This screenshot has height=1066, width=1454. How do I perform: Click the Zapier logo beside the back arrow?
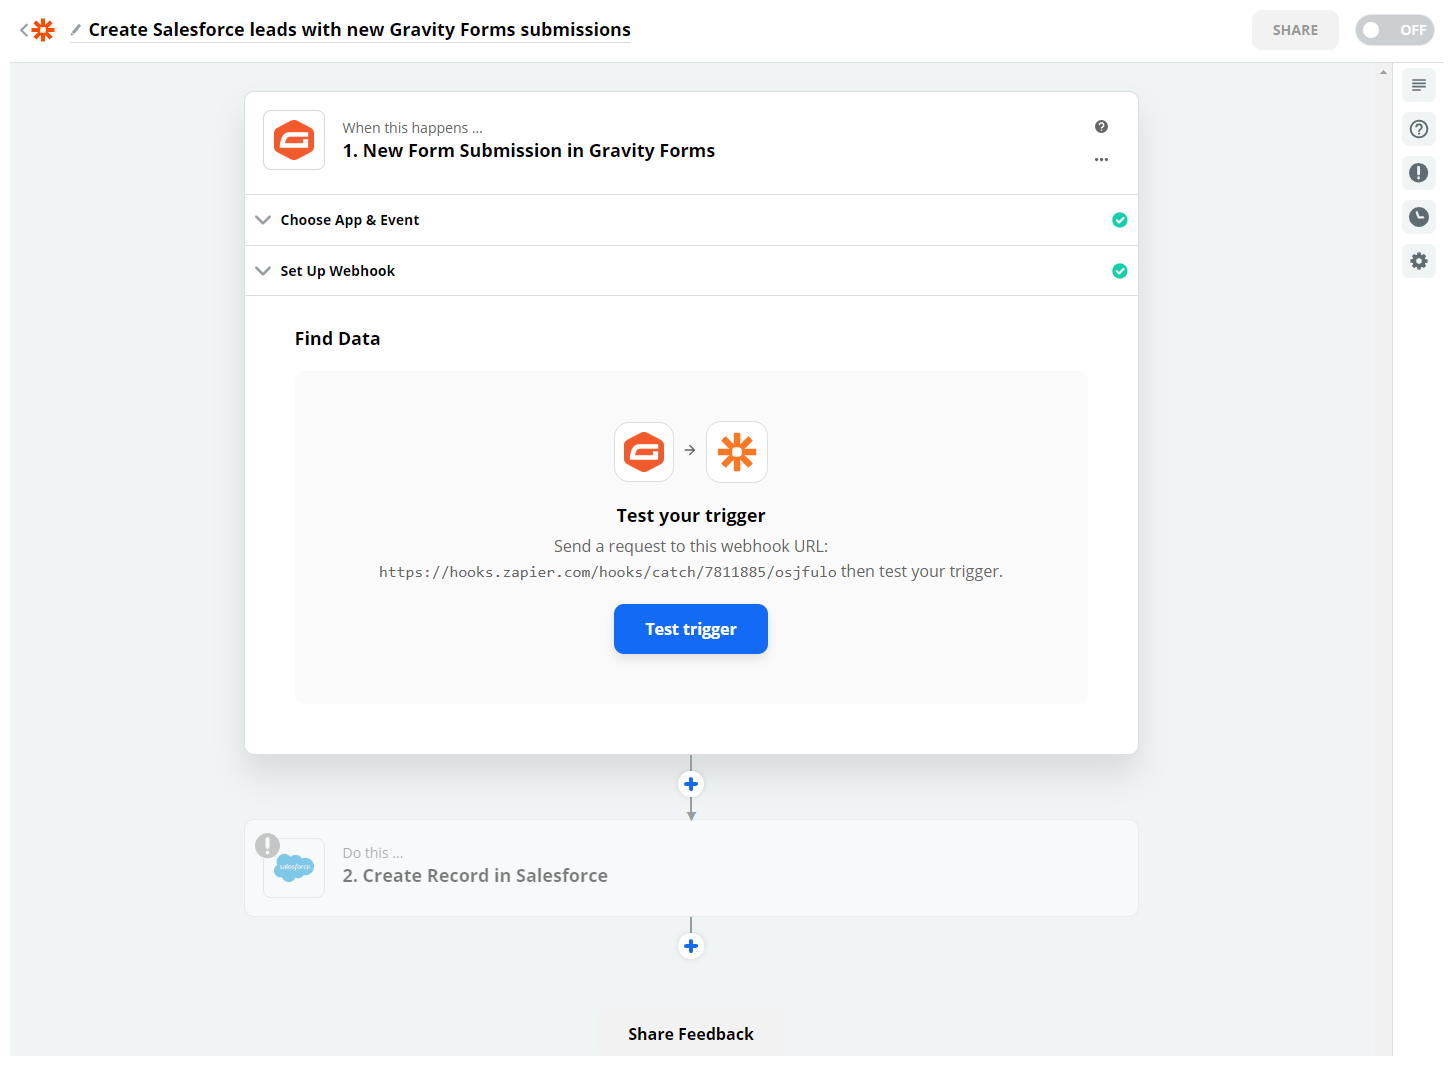41,29
